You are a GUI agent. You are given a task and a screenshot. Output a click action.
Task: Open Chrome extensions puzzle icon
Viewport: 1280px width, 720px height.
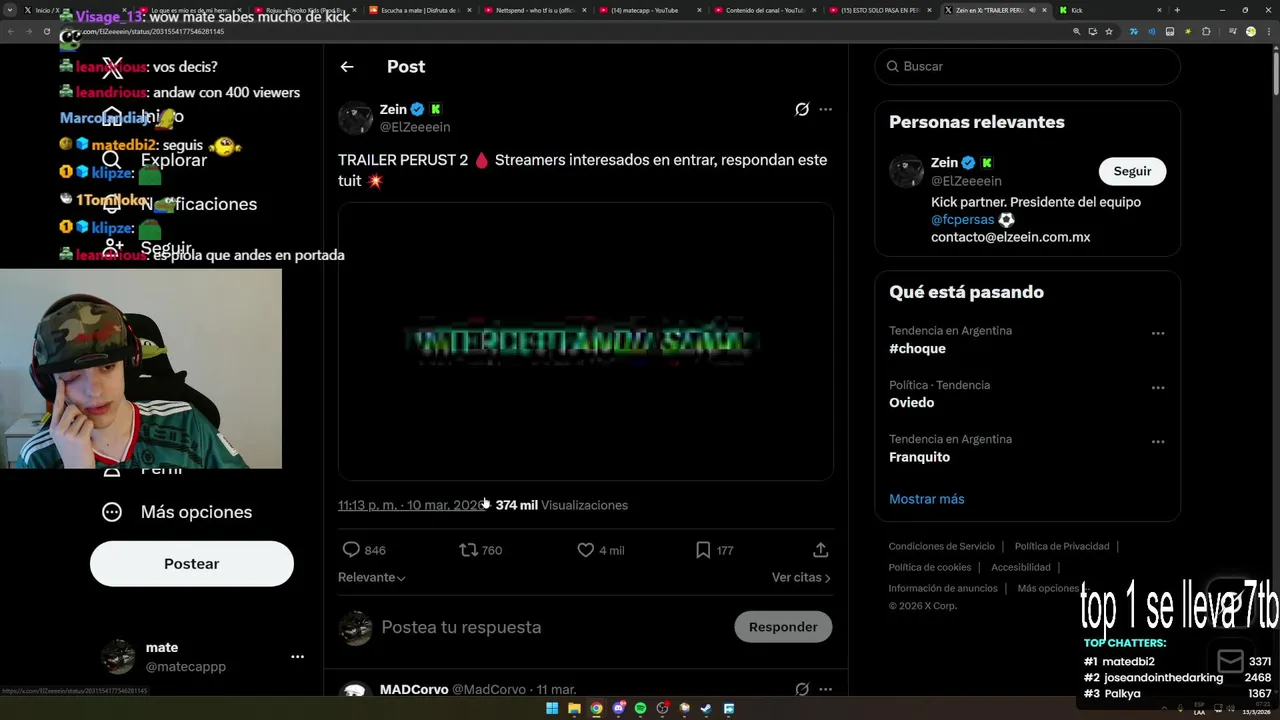[1206, 31]
